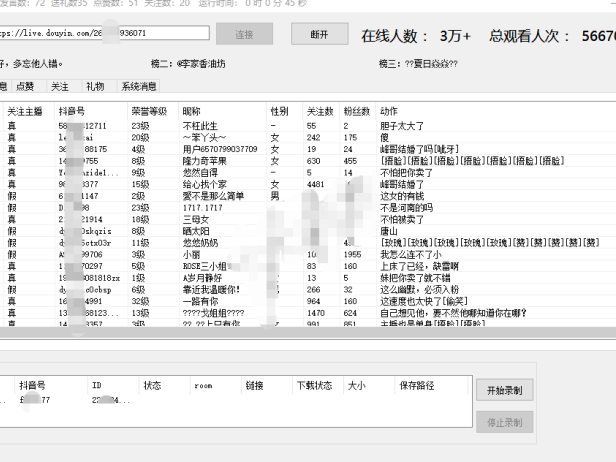Click the comment 这速度也太快了[偷笑]
Screen dimensions: 616x462
tap(424, 301)
